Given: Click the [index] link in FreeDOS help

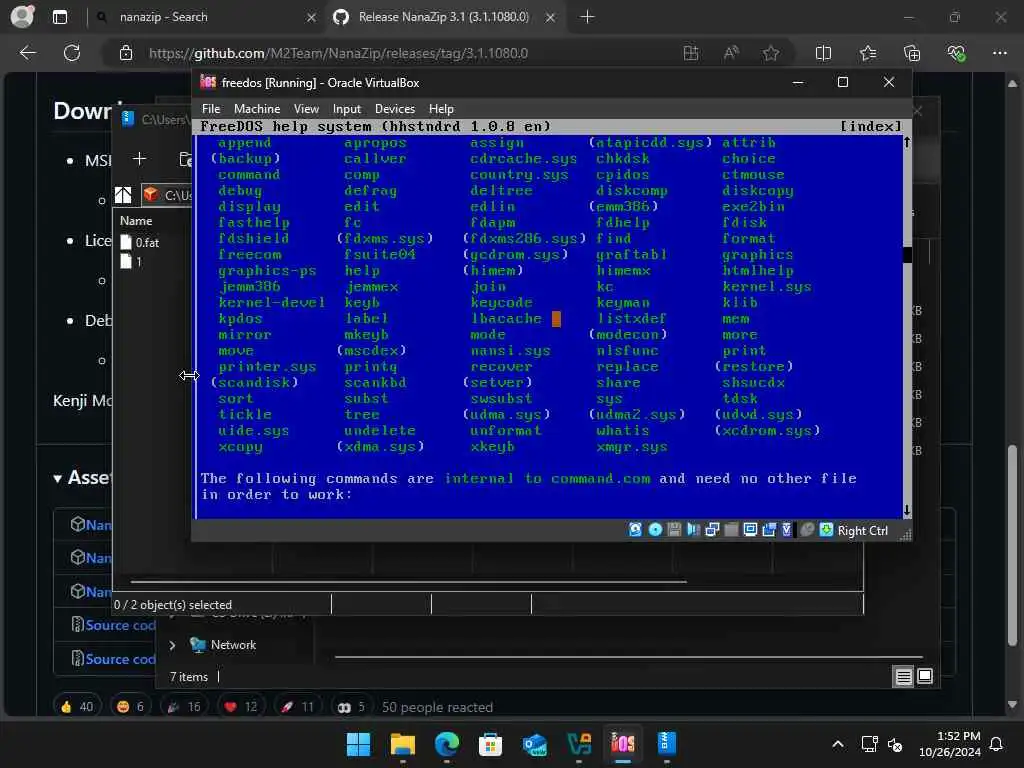Looking at the screenshot, I should pos(871,126).
